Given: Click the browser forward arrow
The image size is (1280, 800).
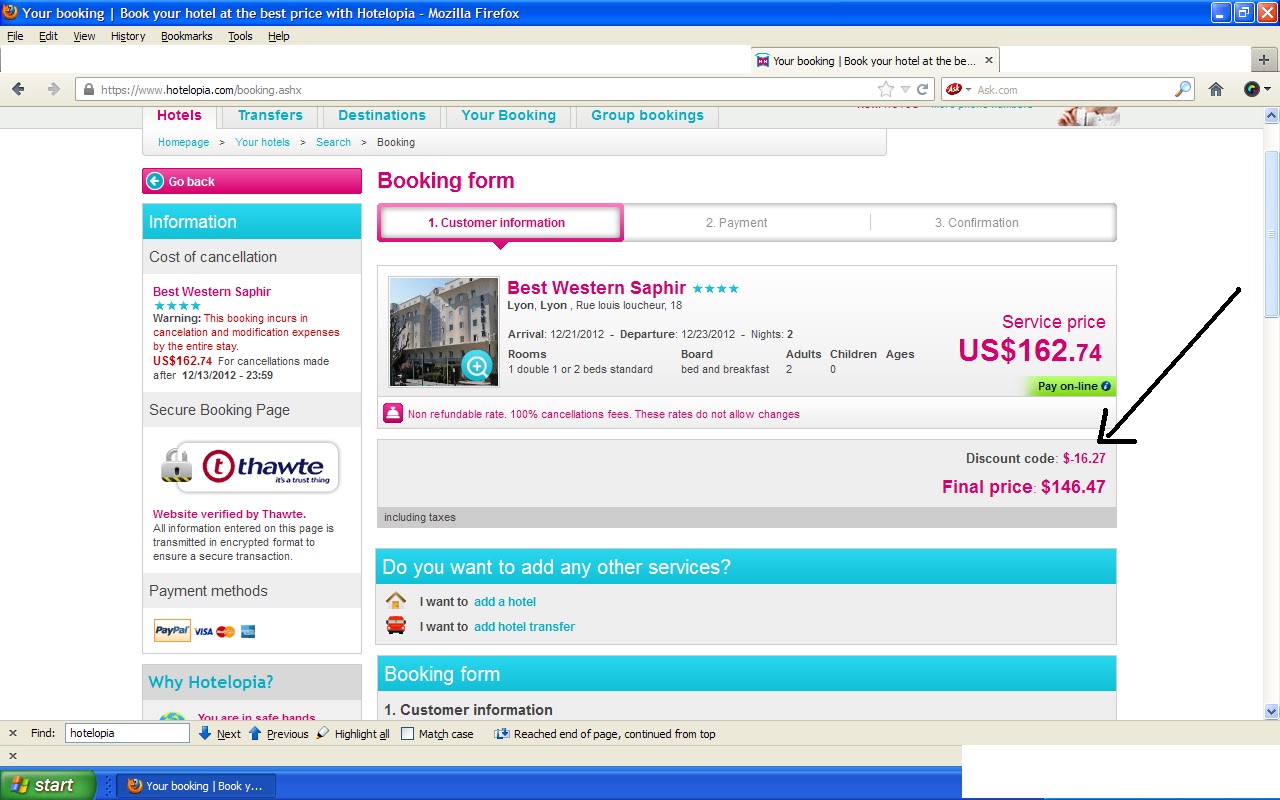Looking at the screenshot, I should pyautogui.click(x=53, y=89).
